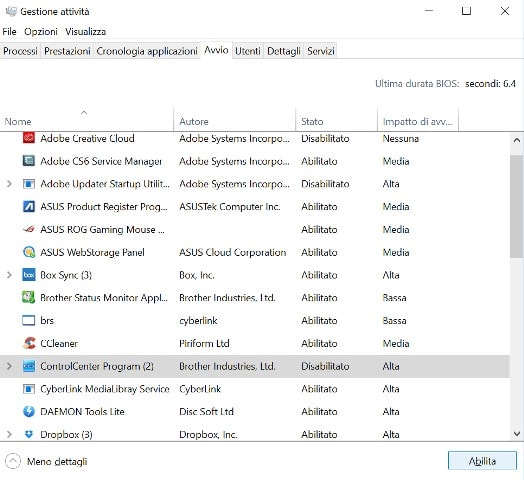Click the ASUS WebStorage Panel icon
This screenshot has height=480, width=524.
point(29,252)
